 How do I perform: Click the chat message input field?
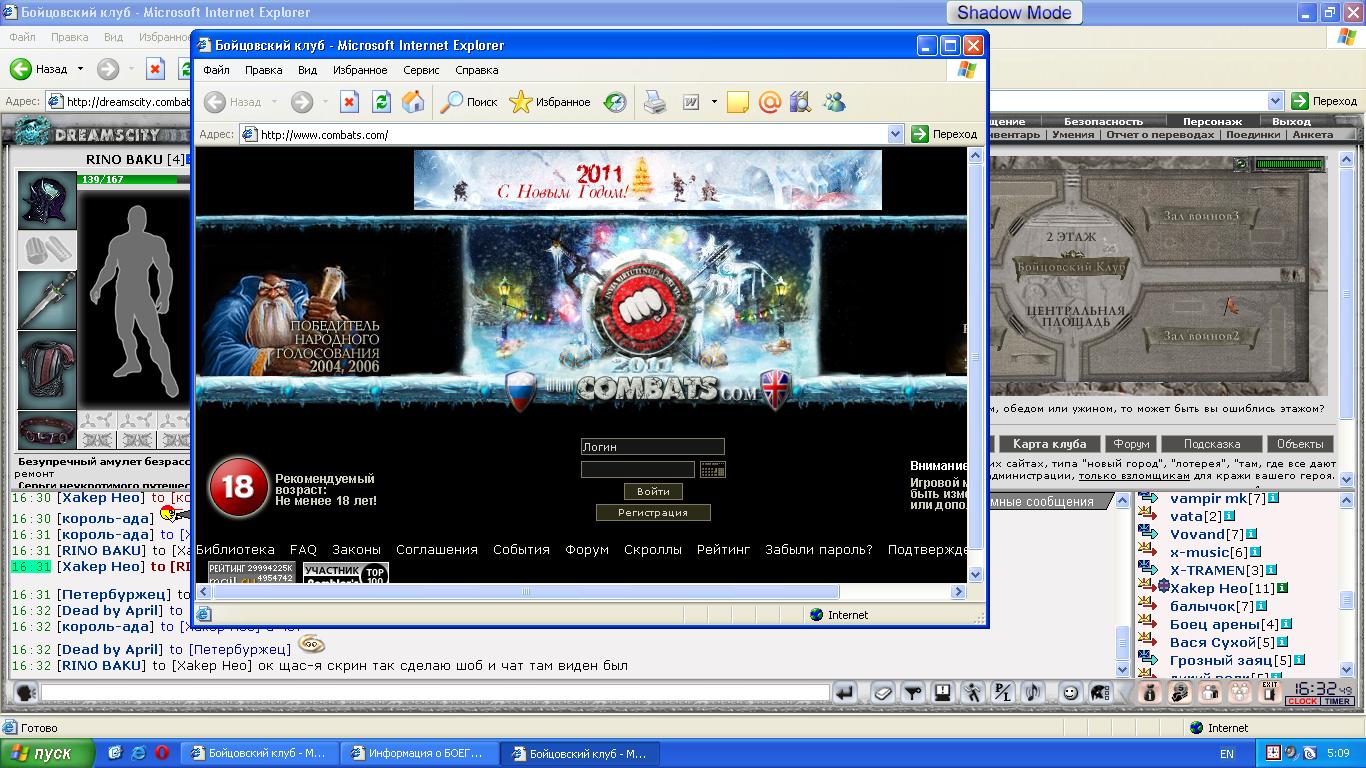435,692
